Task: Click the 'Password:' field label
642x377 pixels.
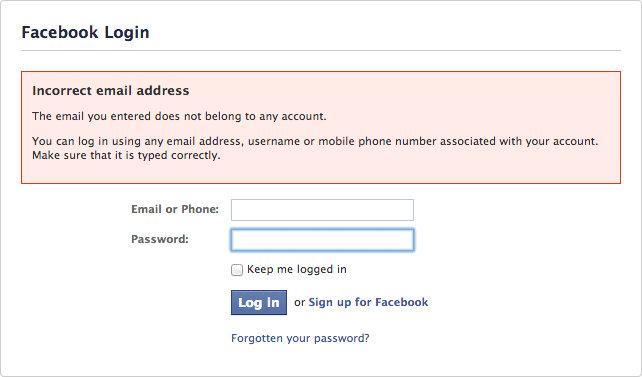Action: pyautogui.click(x=160, y=239)
